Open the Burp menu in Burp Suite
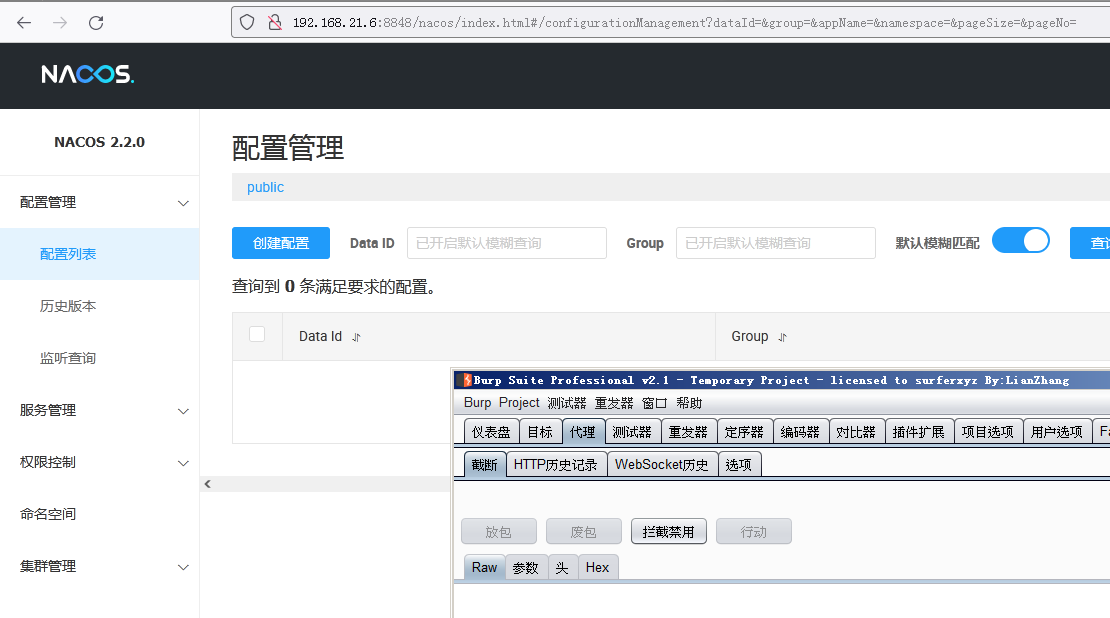This screenshot has height=618, width=1110. point(477,403)
